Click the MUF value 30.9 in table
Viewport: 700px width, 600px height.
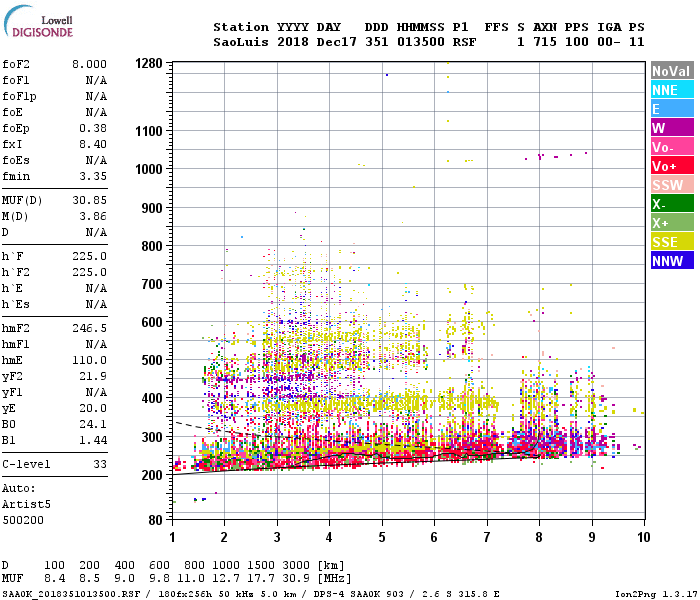(296, 579)
